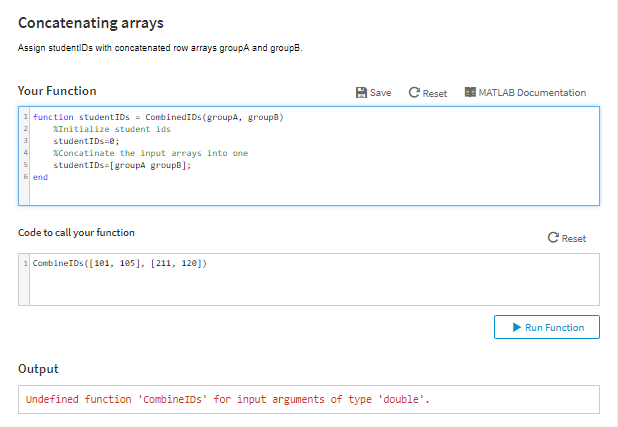Click the 'Your Function' section heading
Screen dimensions: 618x427
[x=57, y=91]
